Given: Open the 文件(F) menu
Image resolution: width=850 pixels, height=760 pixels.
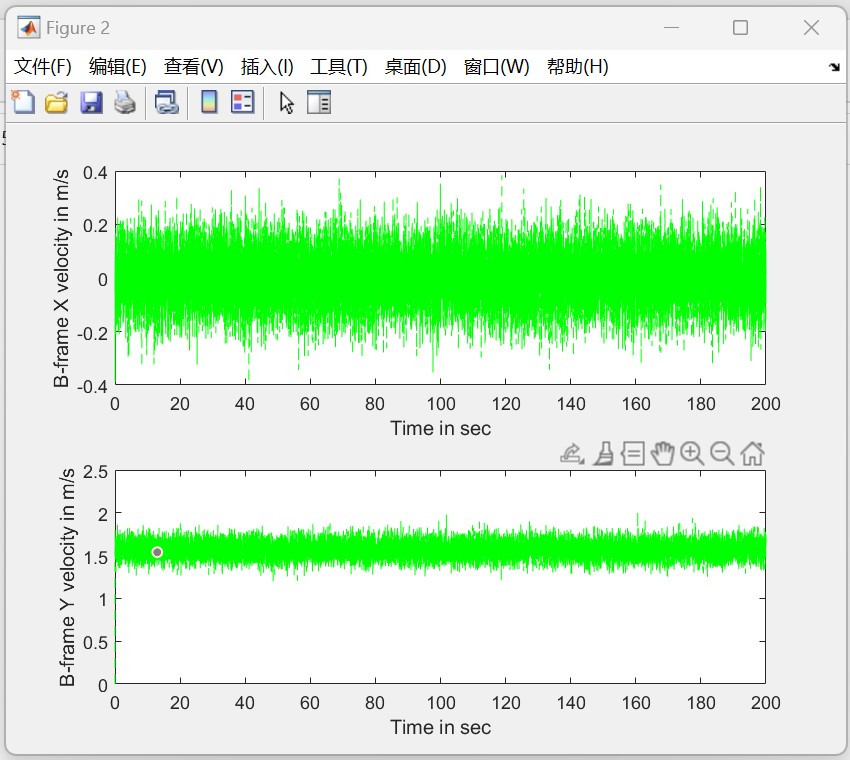Looking at the screenshot, I should [42, 67].
